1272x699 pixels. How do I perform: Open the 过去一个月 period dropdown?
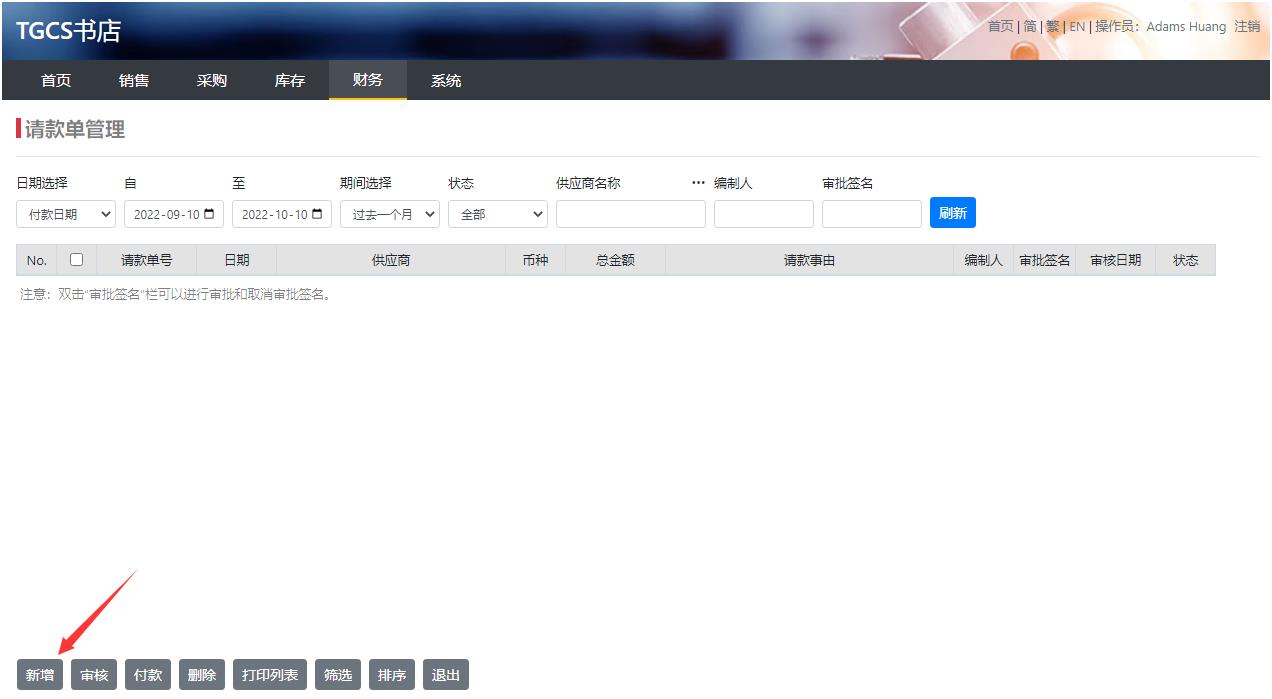coord(390,214)
